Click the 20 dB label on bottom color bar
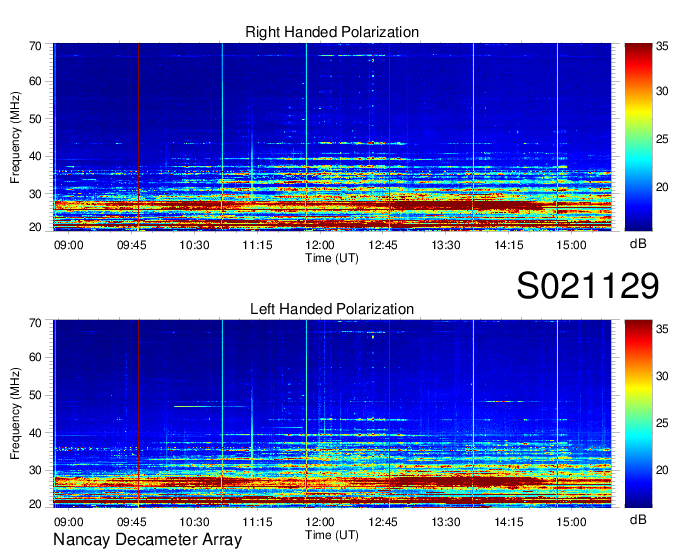680x552 pixels. coord(662,470)
